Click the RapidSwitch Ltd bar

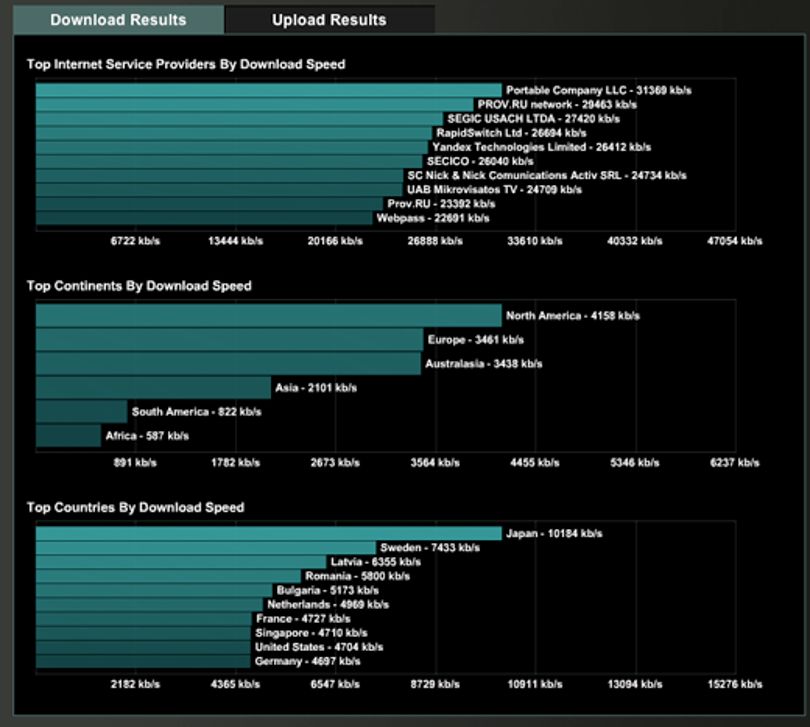click(x=233, y=133)
